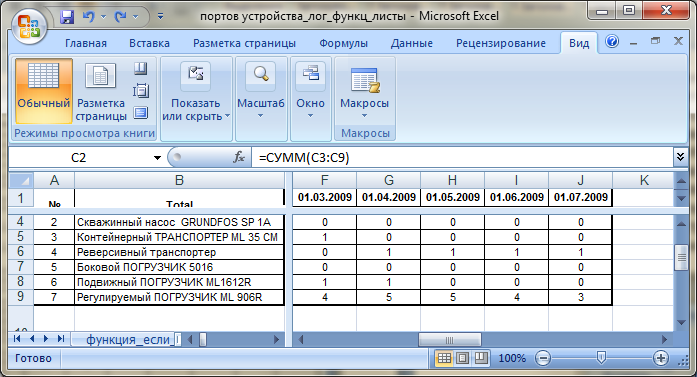The height and width of the screenshot is (377, 697).
Task: Customize Quick Access Toolbar dropdown
Action: [x=160, y=17]
